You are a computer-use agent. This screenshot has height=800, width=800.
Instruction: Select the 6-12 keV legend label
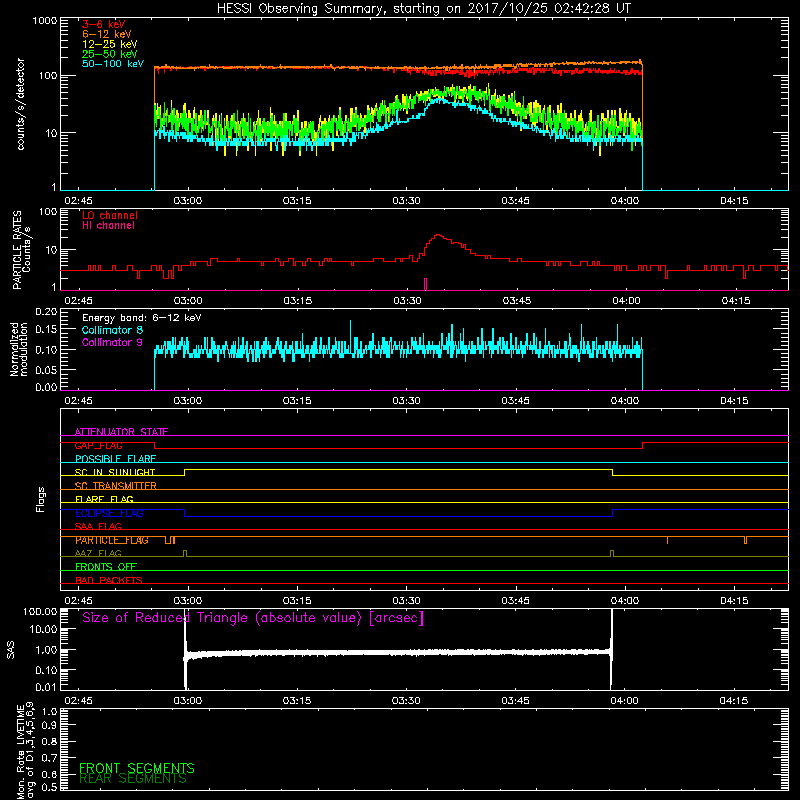point(107,34)
